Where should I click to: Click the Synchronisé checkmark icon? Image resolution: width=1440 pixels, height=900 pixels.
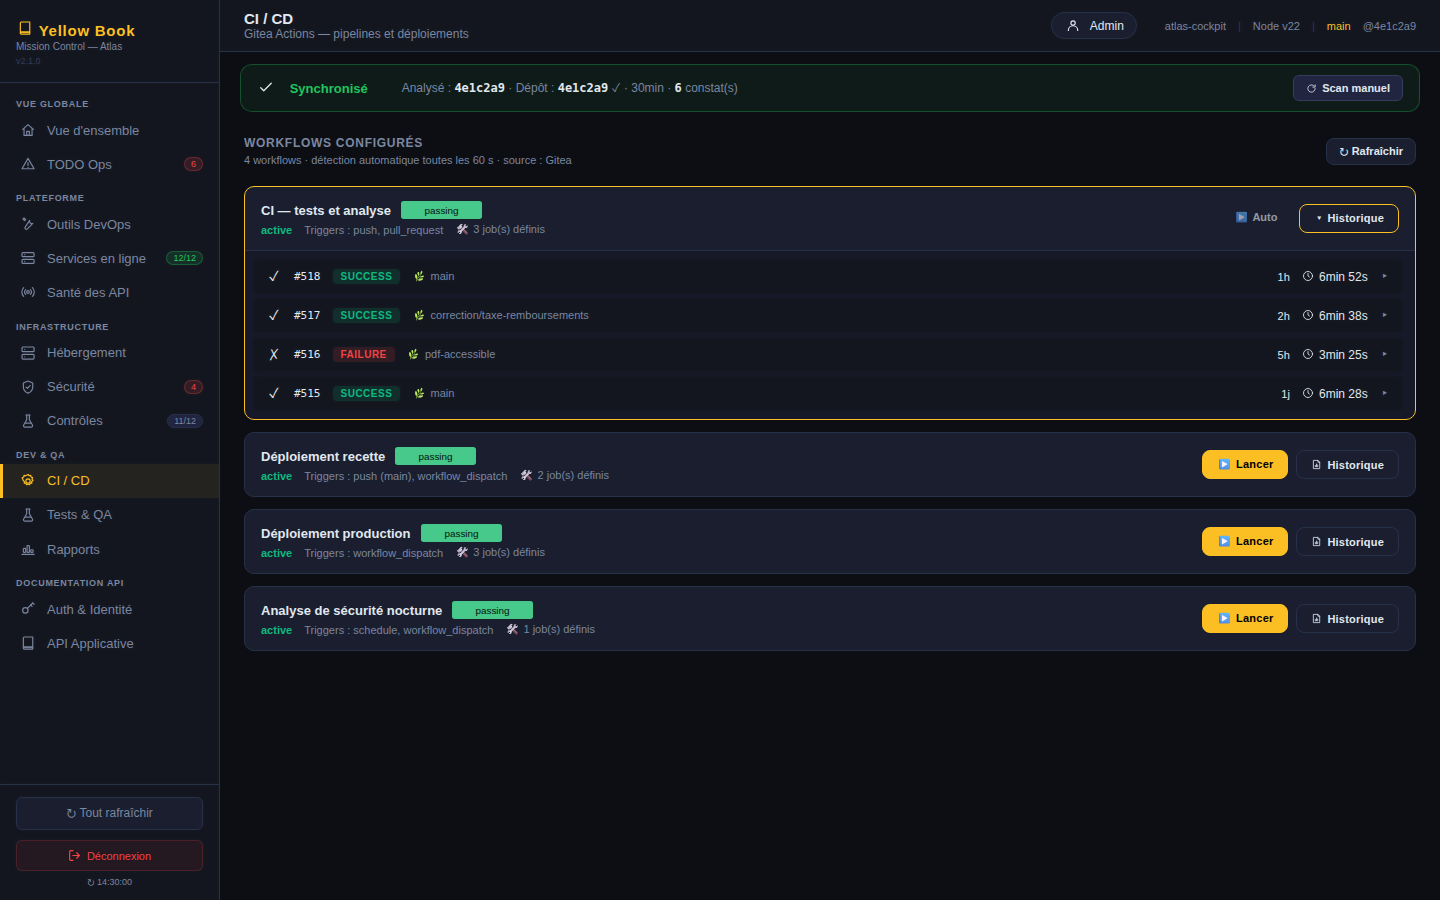coord(266,87)
